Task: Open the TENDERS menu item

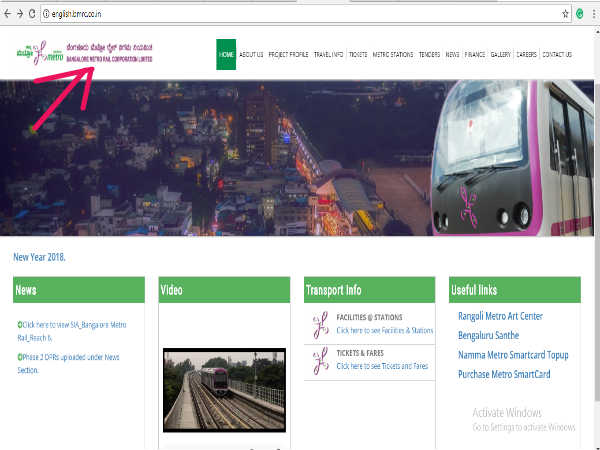Action: 429,54
